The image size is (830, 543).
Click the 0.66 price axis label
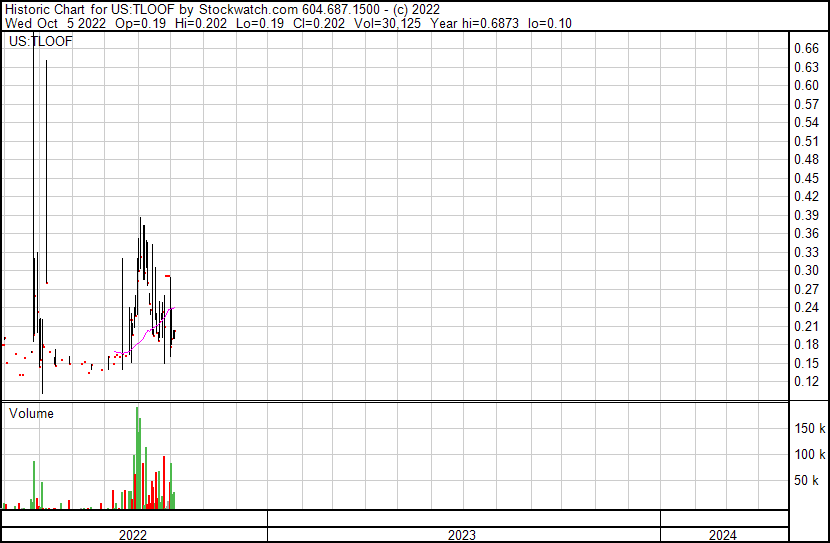[x=806, y=48]
